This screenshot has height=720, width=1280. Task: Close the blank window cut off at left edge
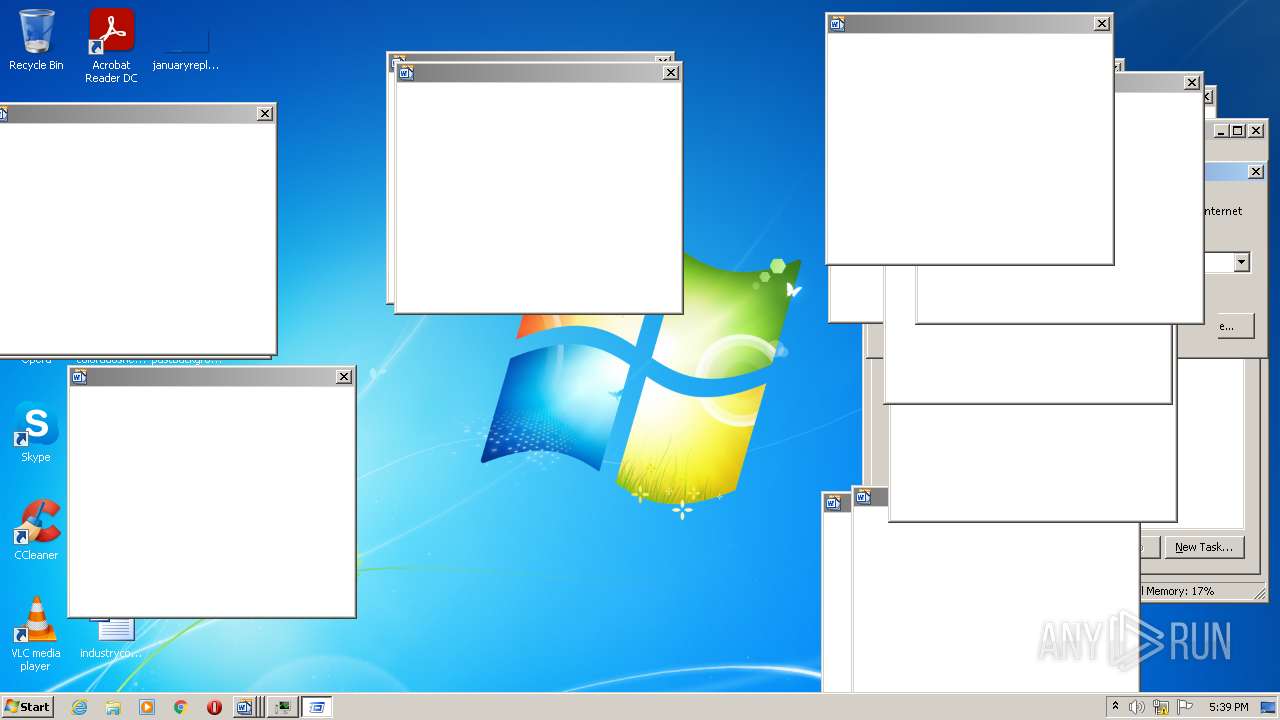point(265,114)
